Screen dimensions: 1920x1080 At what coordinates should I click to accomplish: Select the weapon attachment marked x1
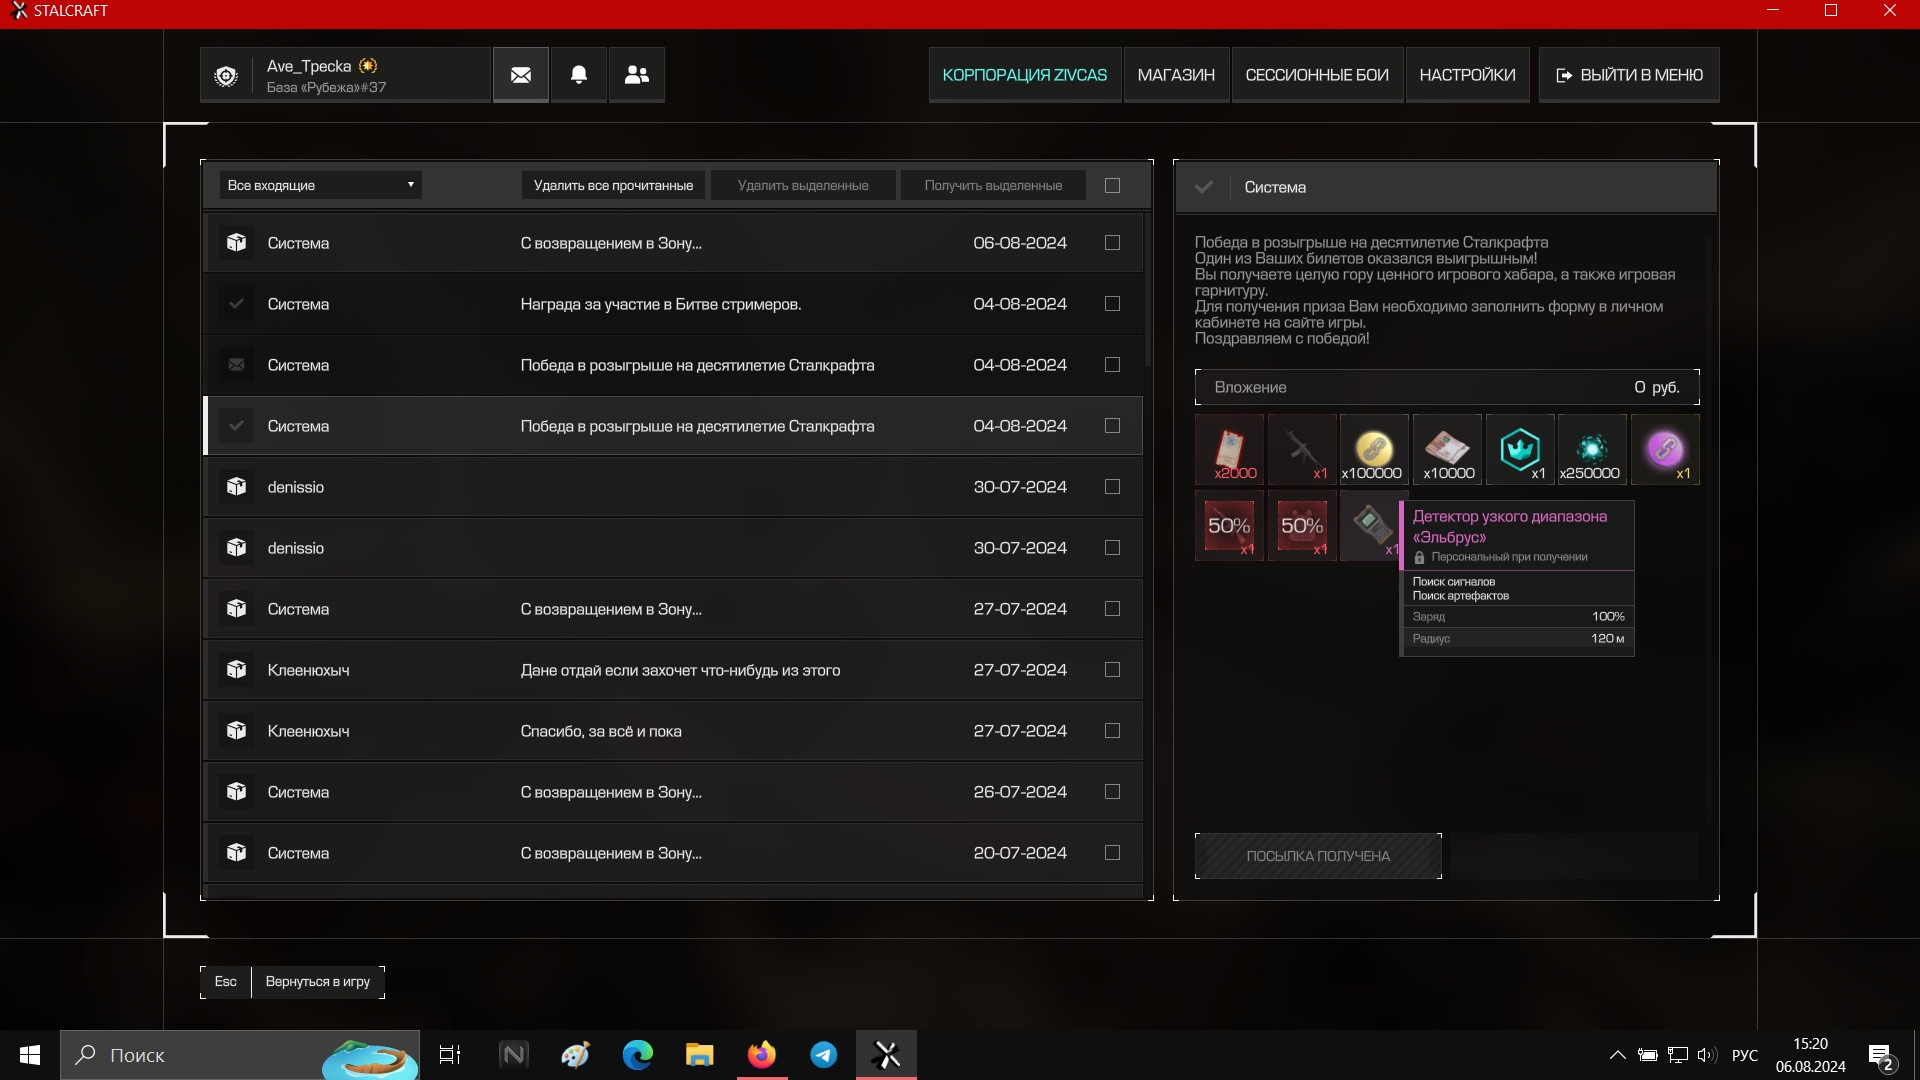tap(1302, 449)
